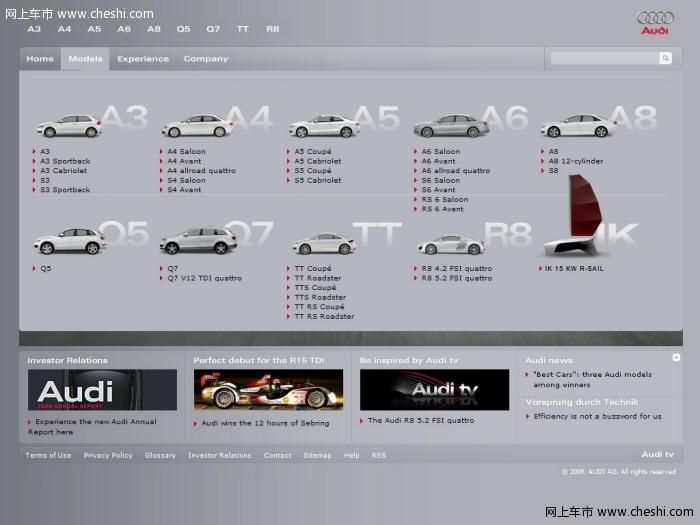Open the A5 Coupé link
This screenshot has height=525, width=700.
(x=313, y=151)
